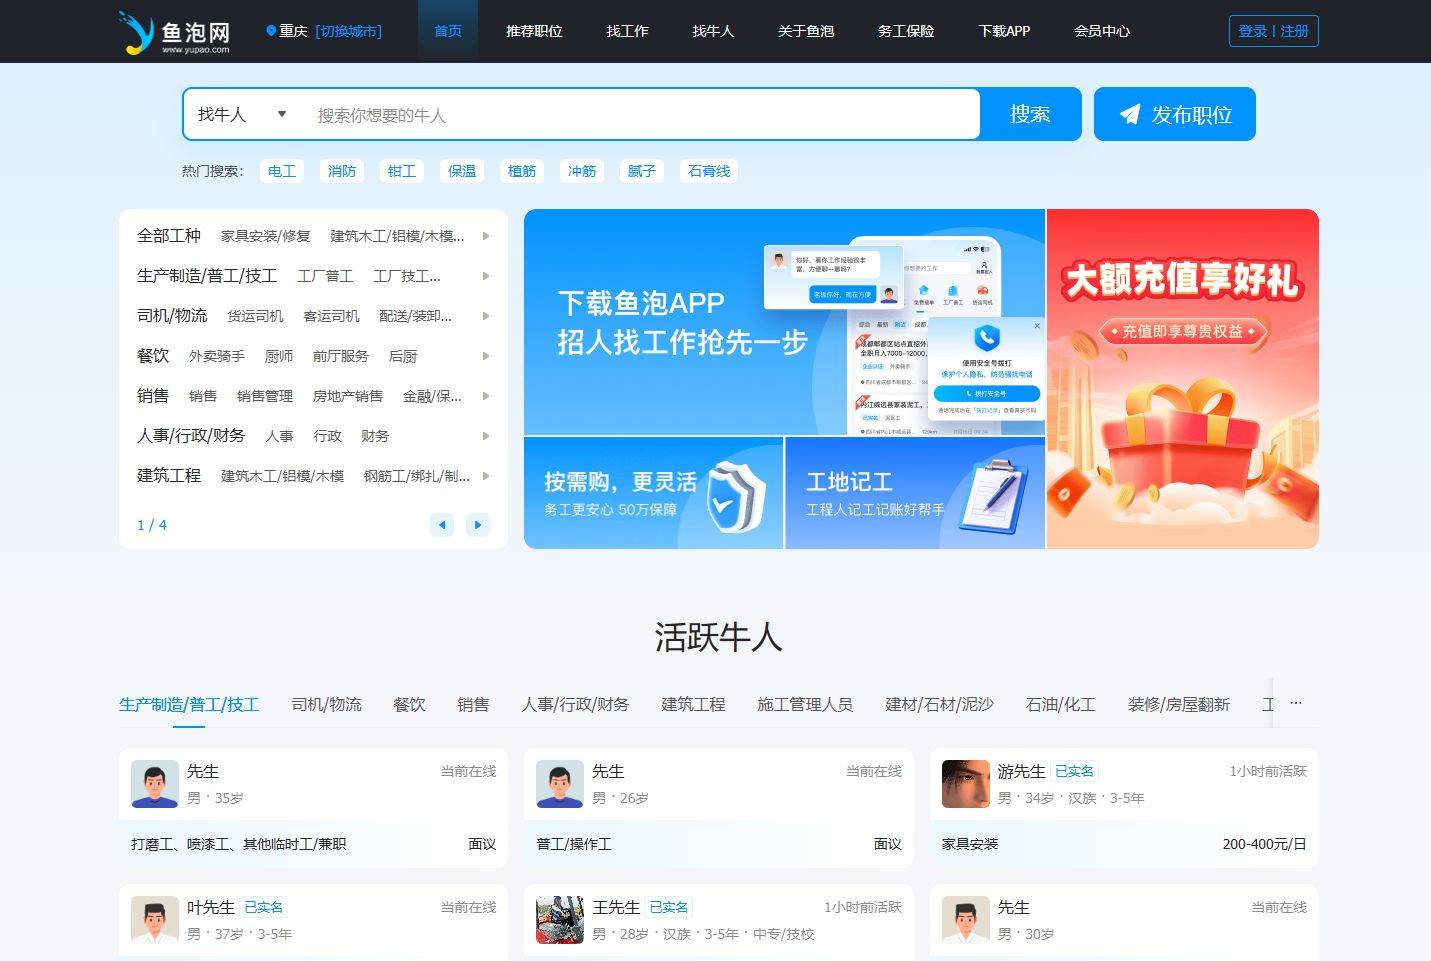Open 下载APP nav item
This screenshot has width=1431, height=961.
pos(1004,31)
